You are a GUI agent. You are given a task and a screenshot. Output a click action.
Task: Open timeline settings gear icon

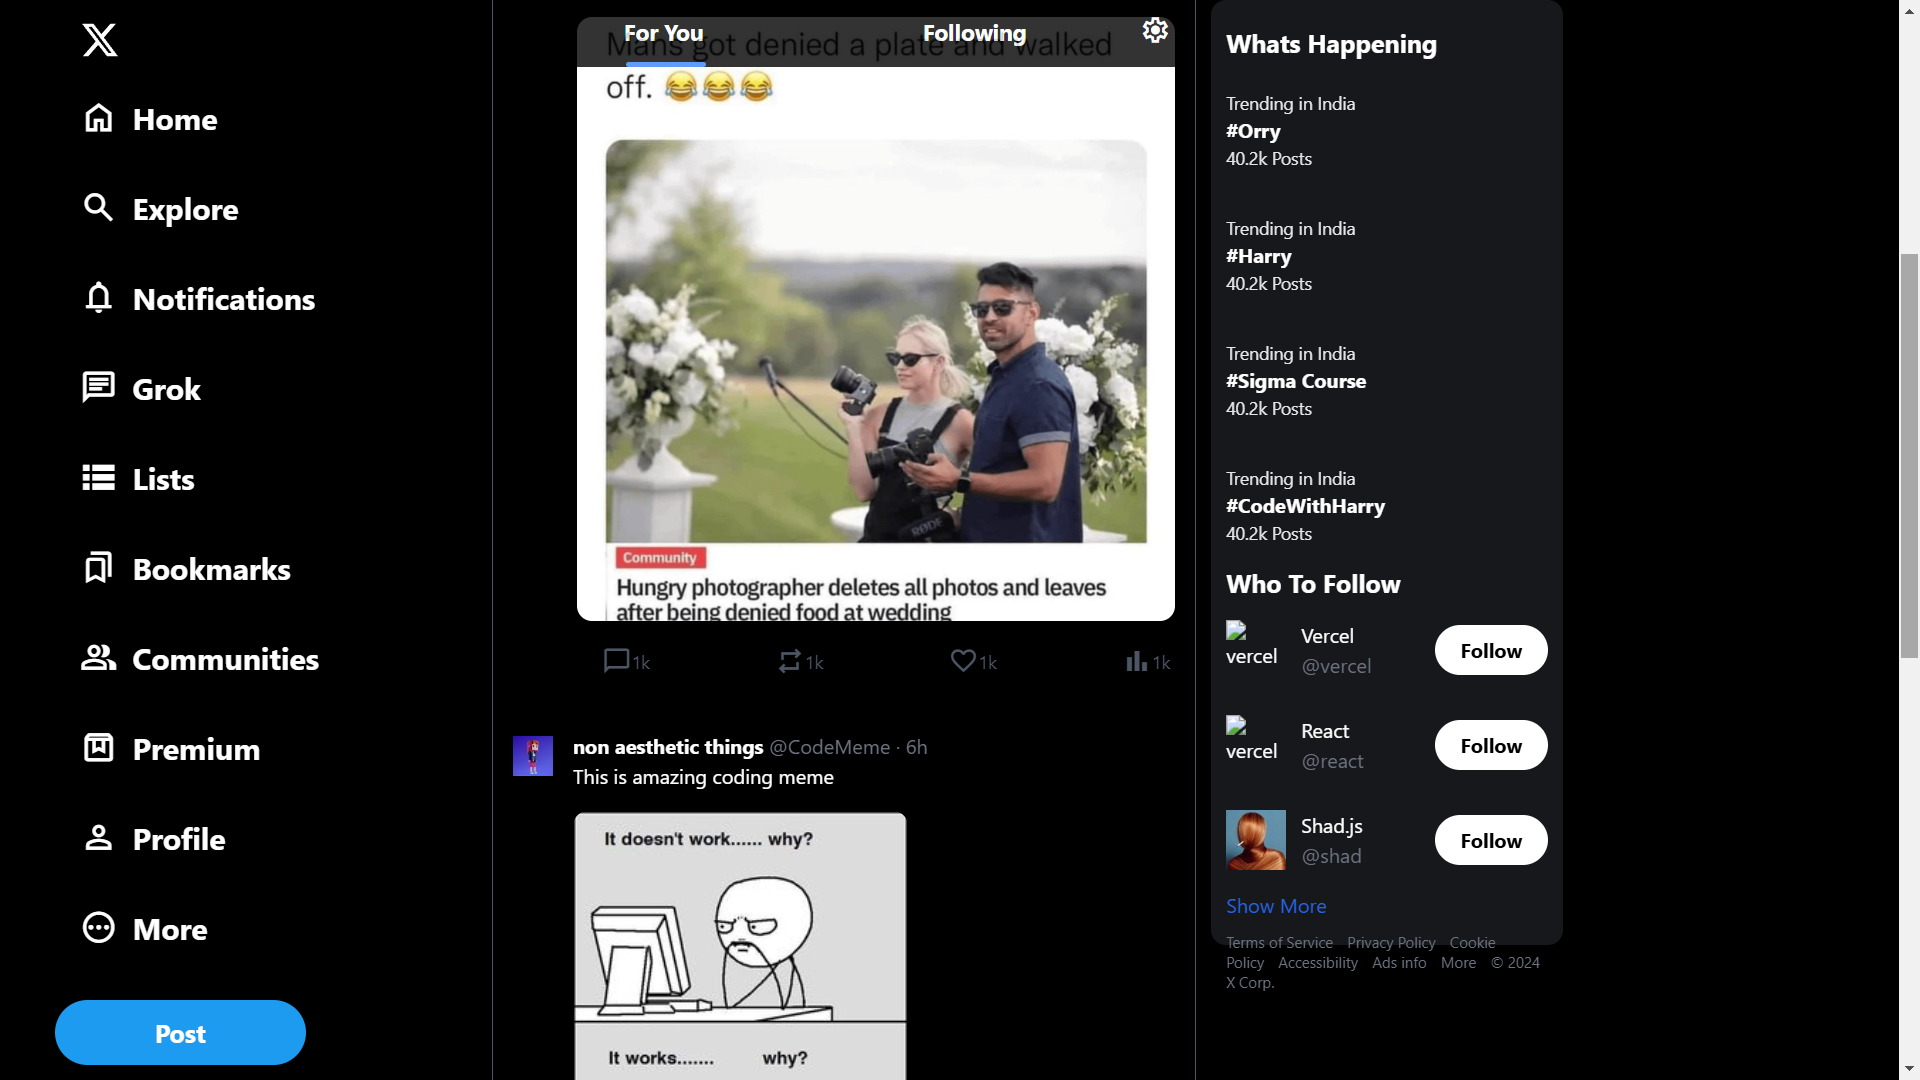point(1155,31)
